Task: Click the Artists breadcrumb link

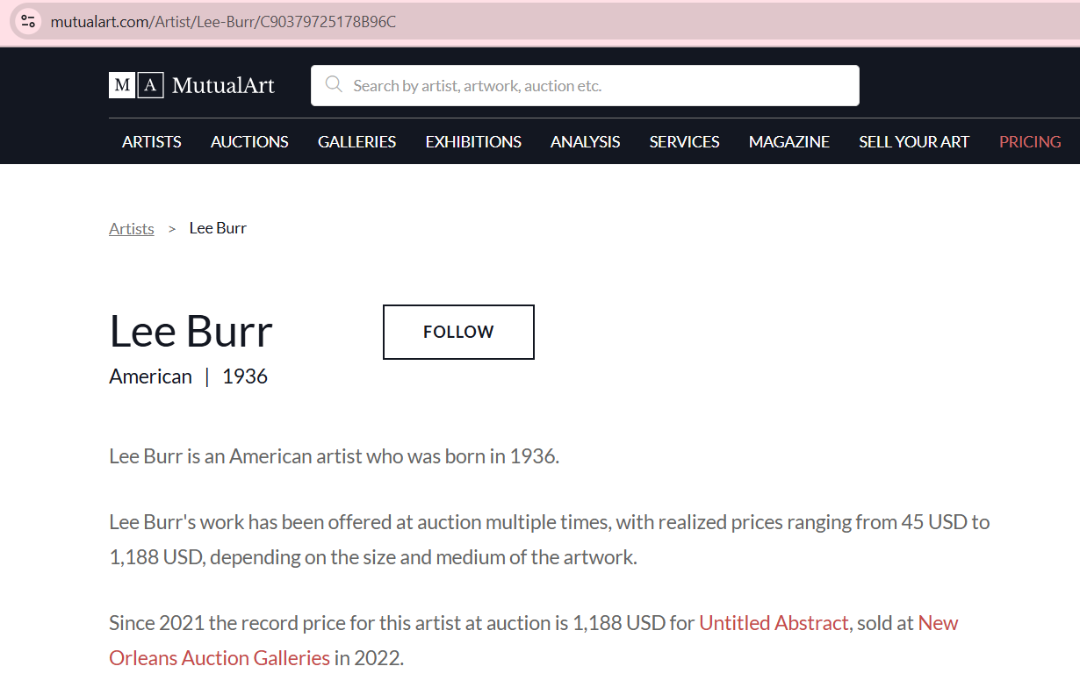Action: pos(131,229)
